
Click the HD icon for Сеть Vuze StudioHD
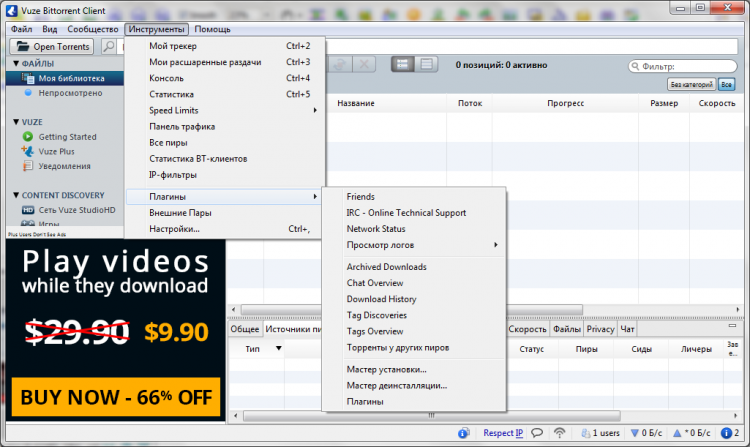tap(28, 210)
